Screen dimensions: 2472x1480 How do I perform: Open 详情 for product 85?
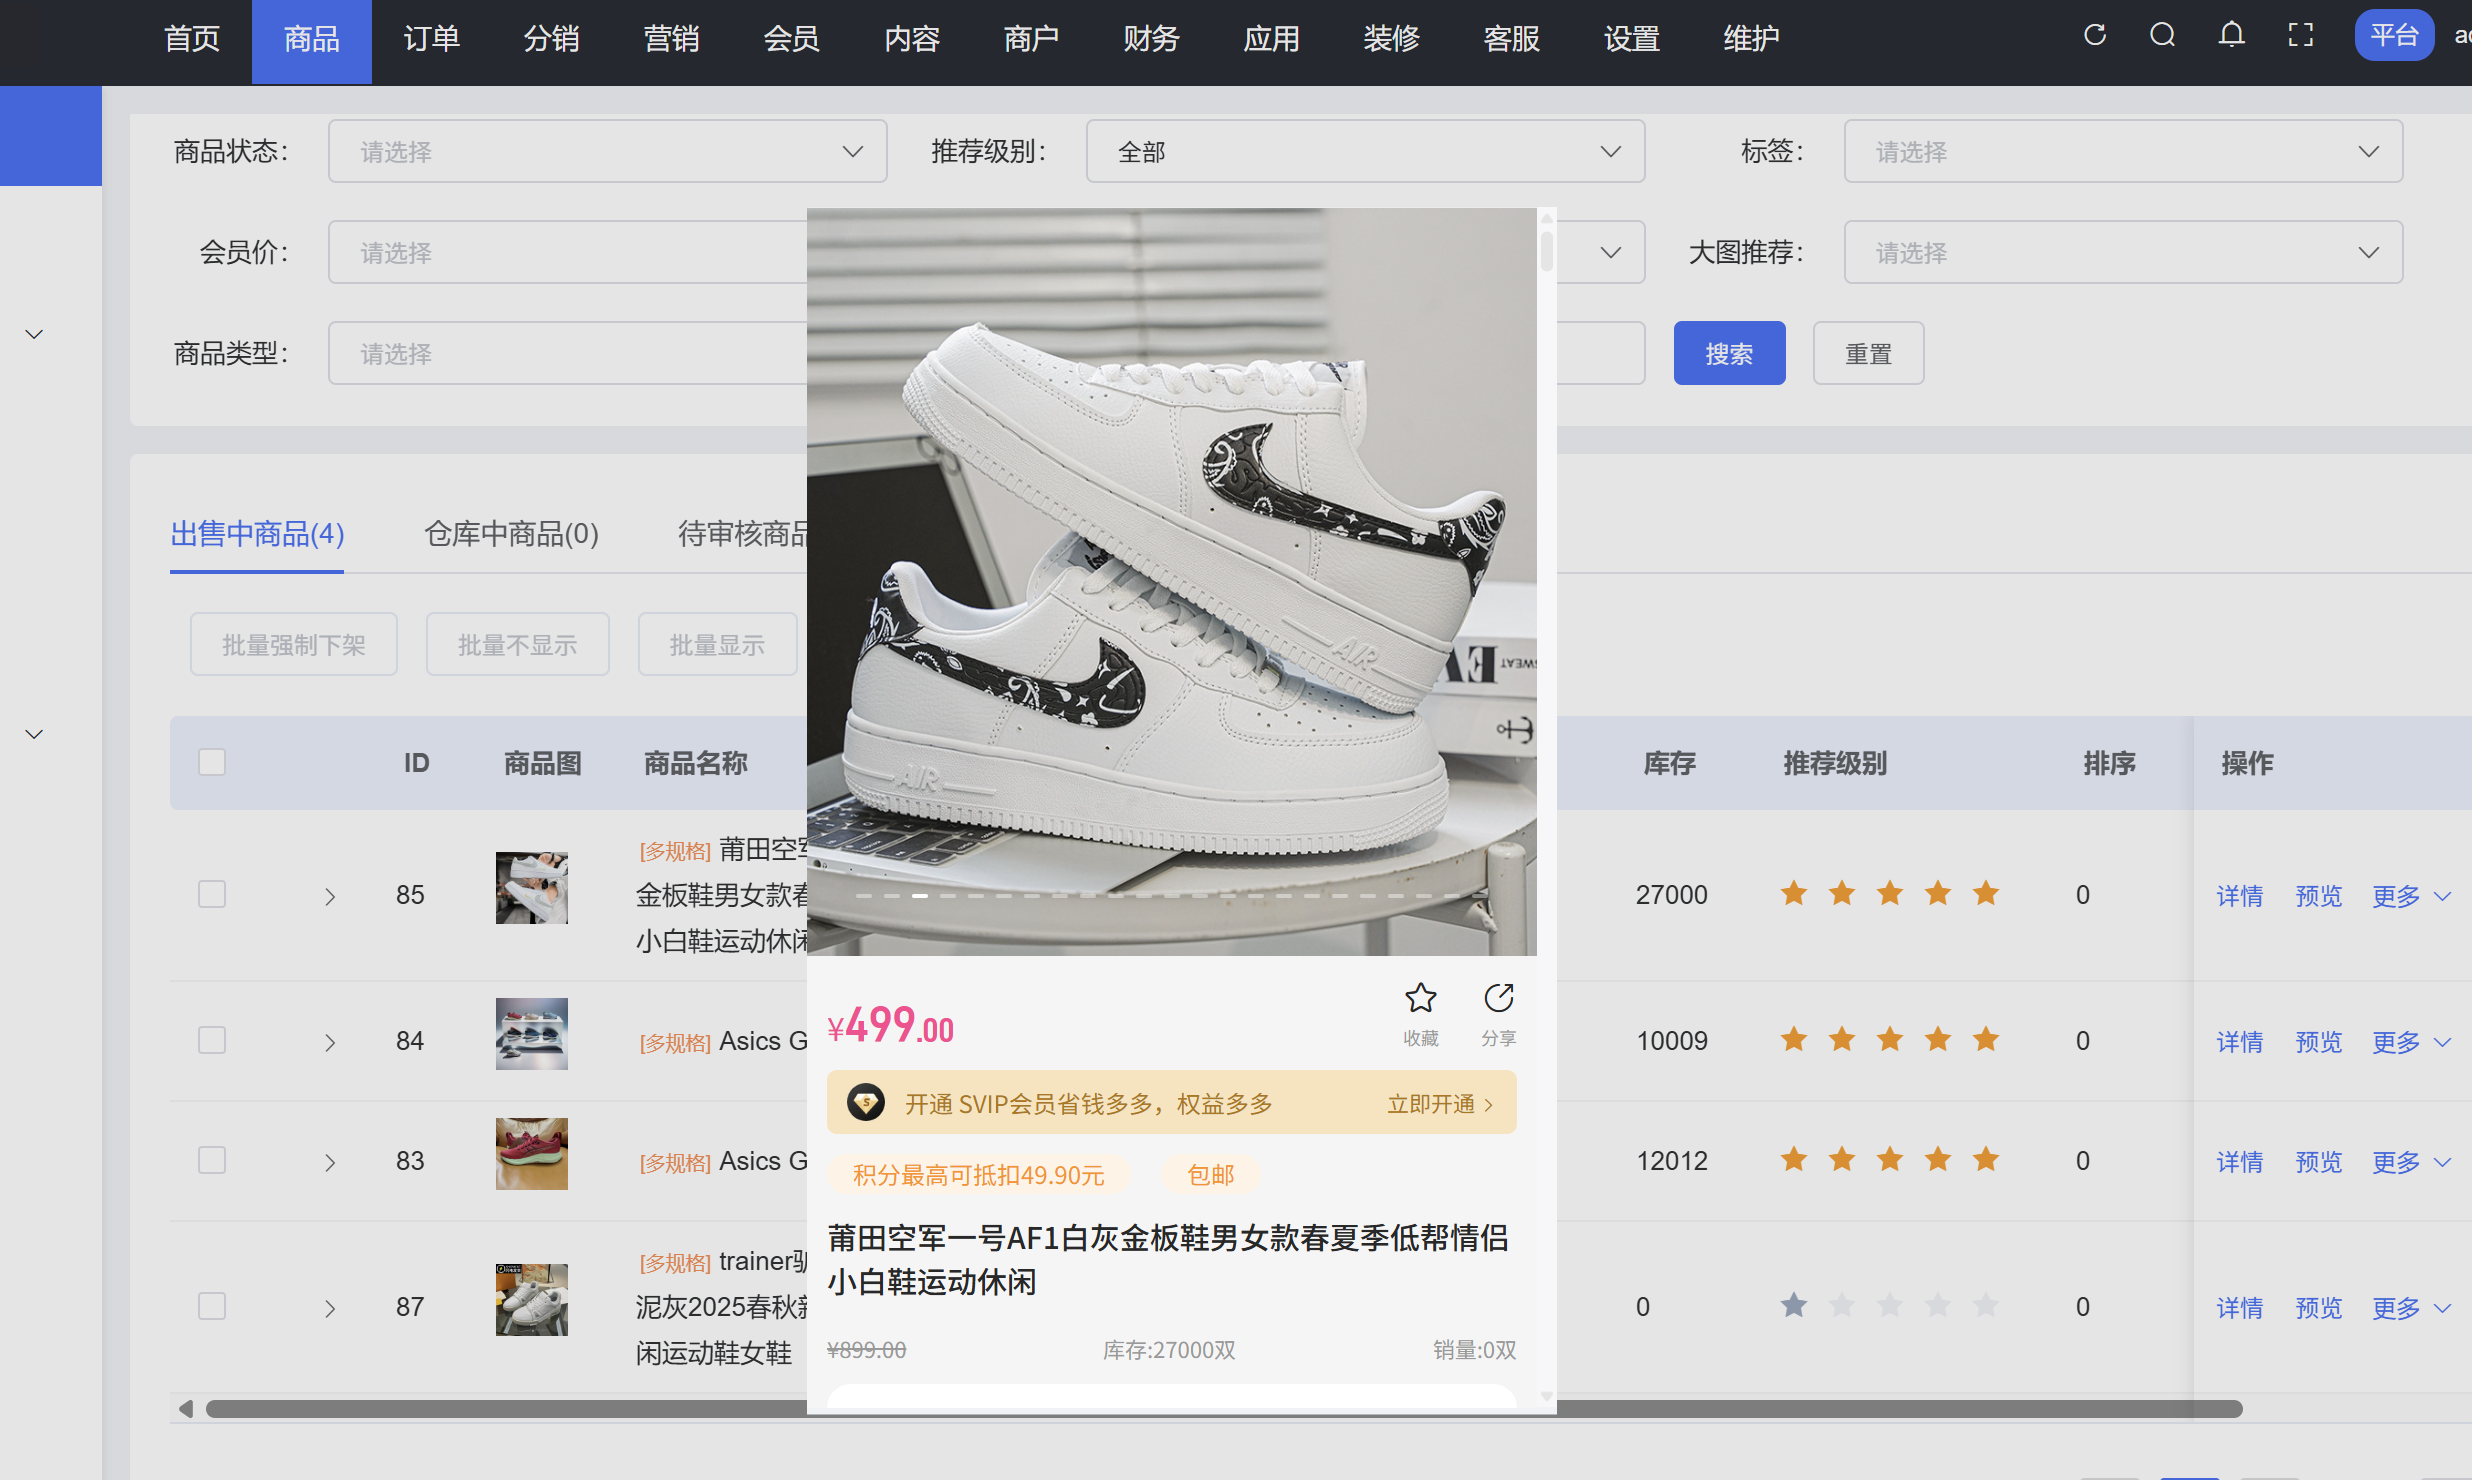click(2240, 896)
